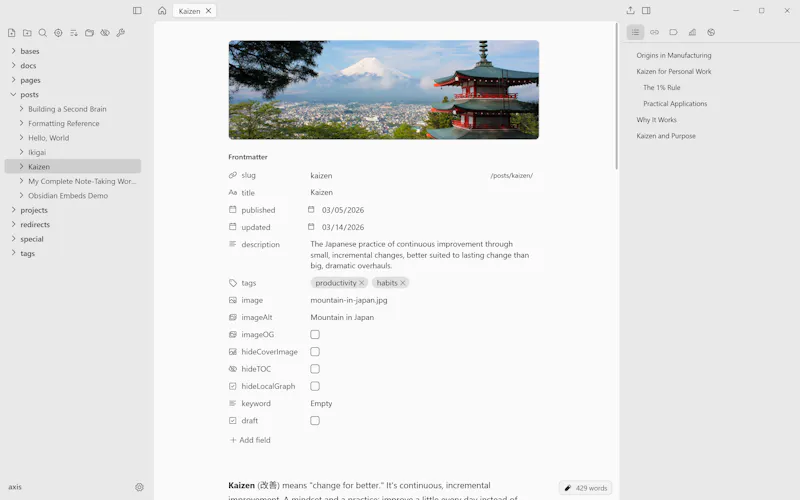
Task: Click the image property picture icon
Action: coord(233,300)
